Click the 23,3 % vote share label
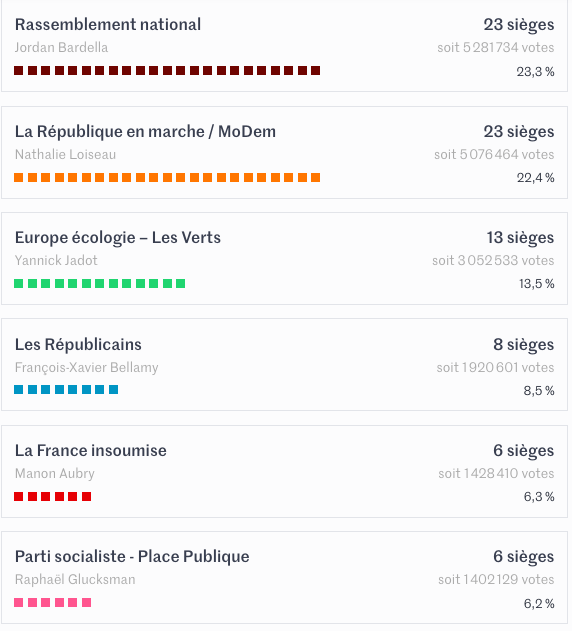 535,72
